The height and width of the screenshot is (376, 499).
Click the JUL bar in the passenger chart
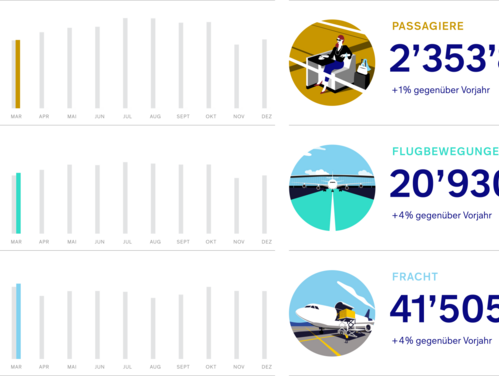(x=125, y=63)
